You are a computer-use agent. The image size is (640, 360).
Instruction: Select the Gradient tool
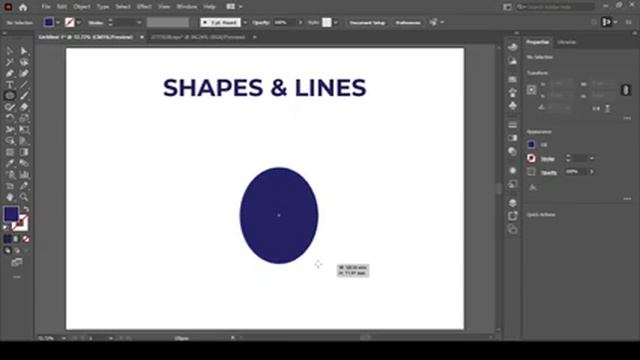[x=24, y=152]
